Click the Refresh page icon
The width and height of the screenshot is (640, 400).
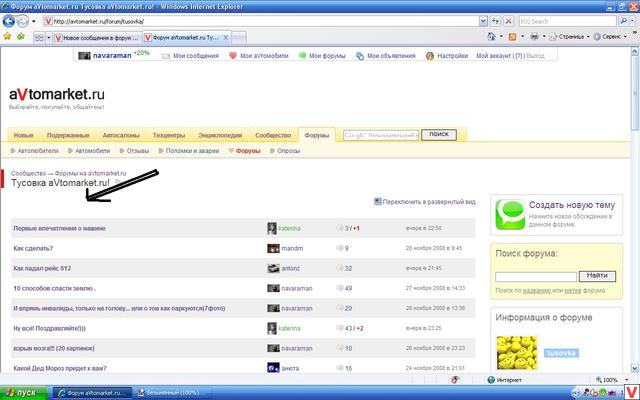pyautogui.click(x=496, y=21)
